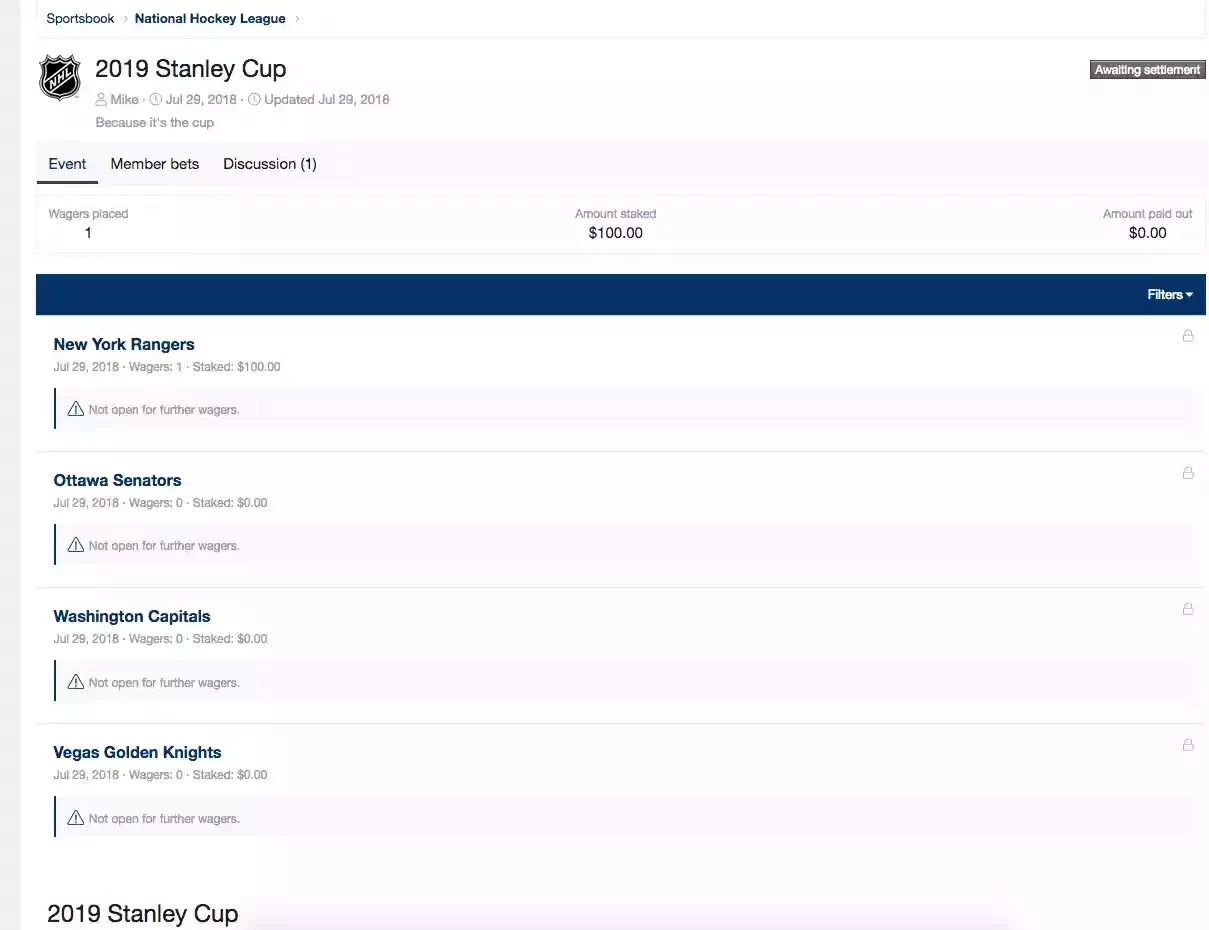
Task: Open author Mike's profile link
Action: point(125,99)
